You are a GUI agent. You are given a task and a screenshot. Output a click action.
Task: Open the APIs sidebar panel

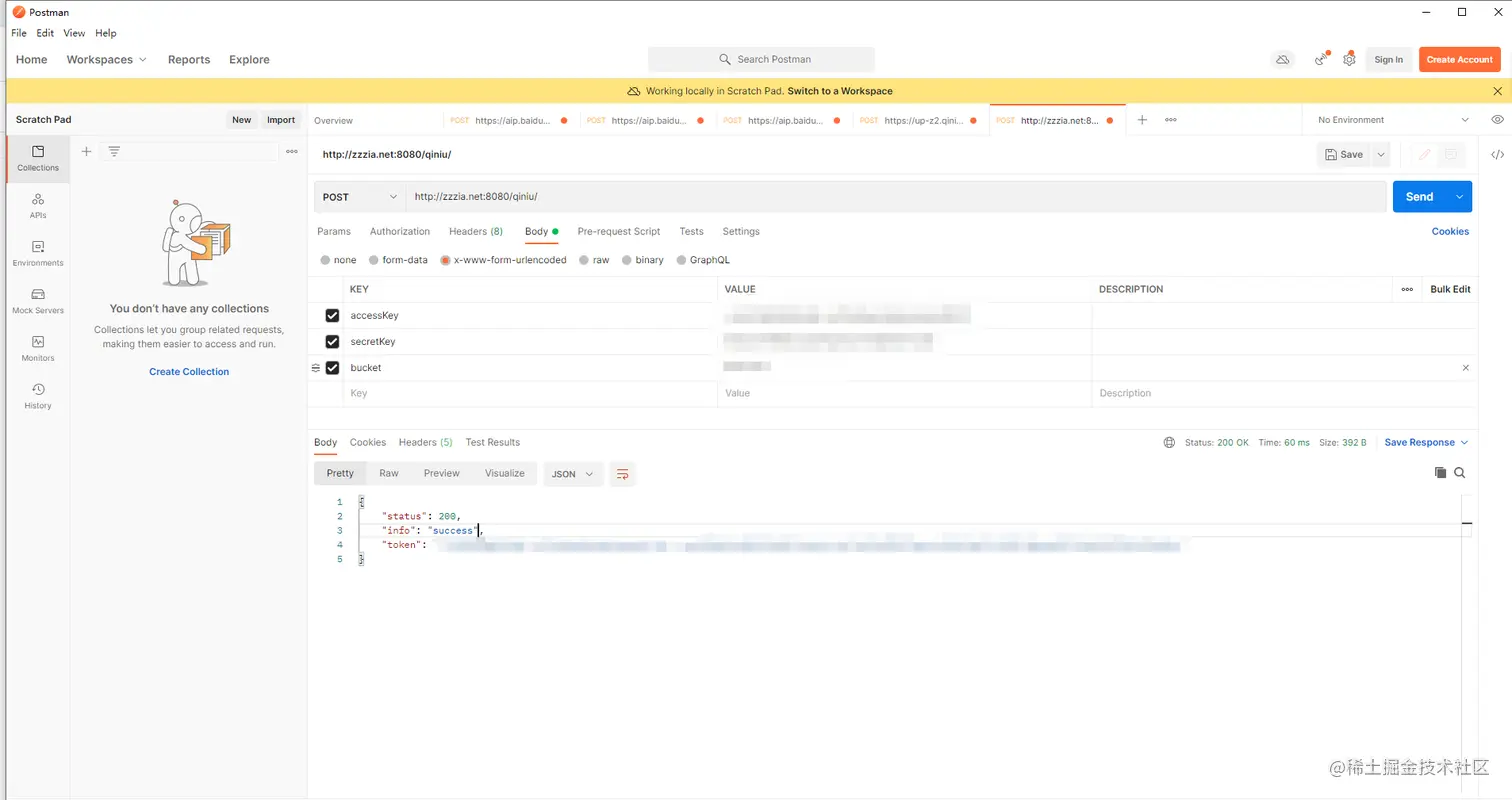pos(38,206)
